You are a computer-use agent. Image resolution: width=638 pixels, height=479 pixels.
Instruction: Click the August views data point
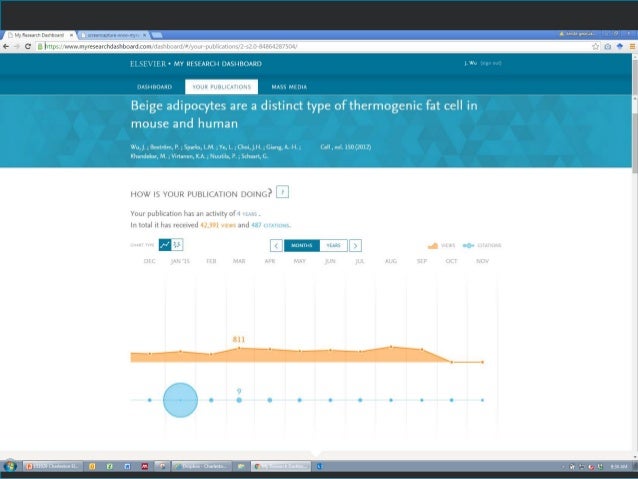391,347
